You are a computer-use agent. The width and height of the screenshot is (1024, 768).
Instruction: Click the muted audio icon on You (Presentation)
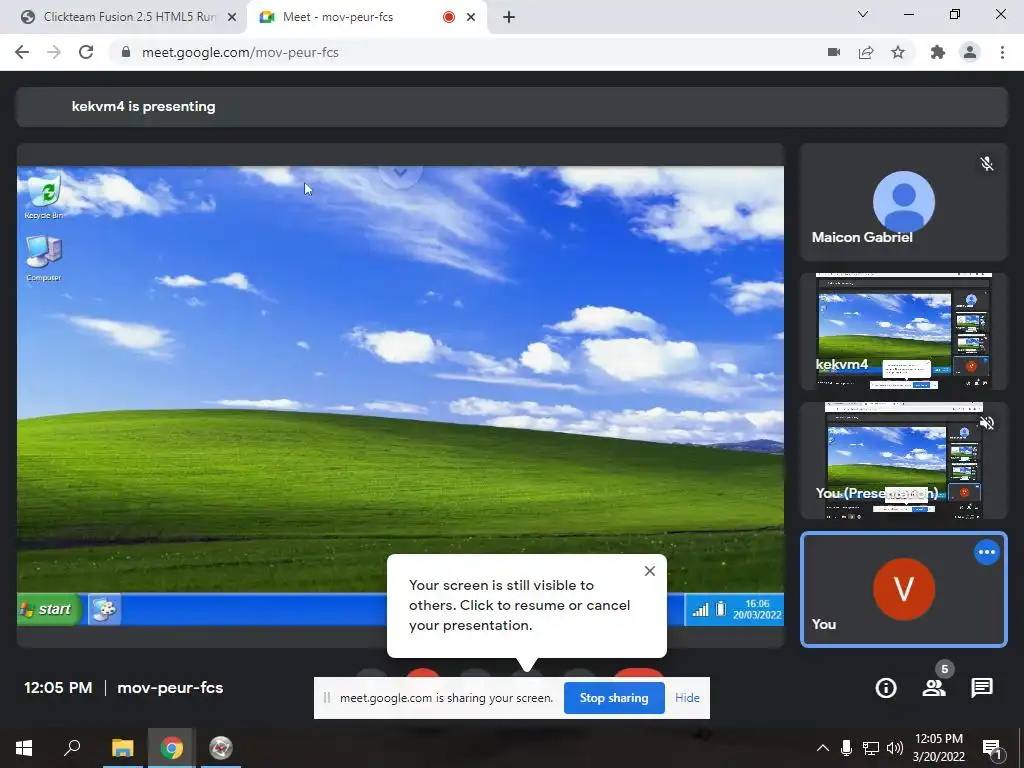(x=987, y=423)
